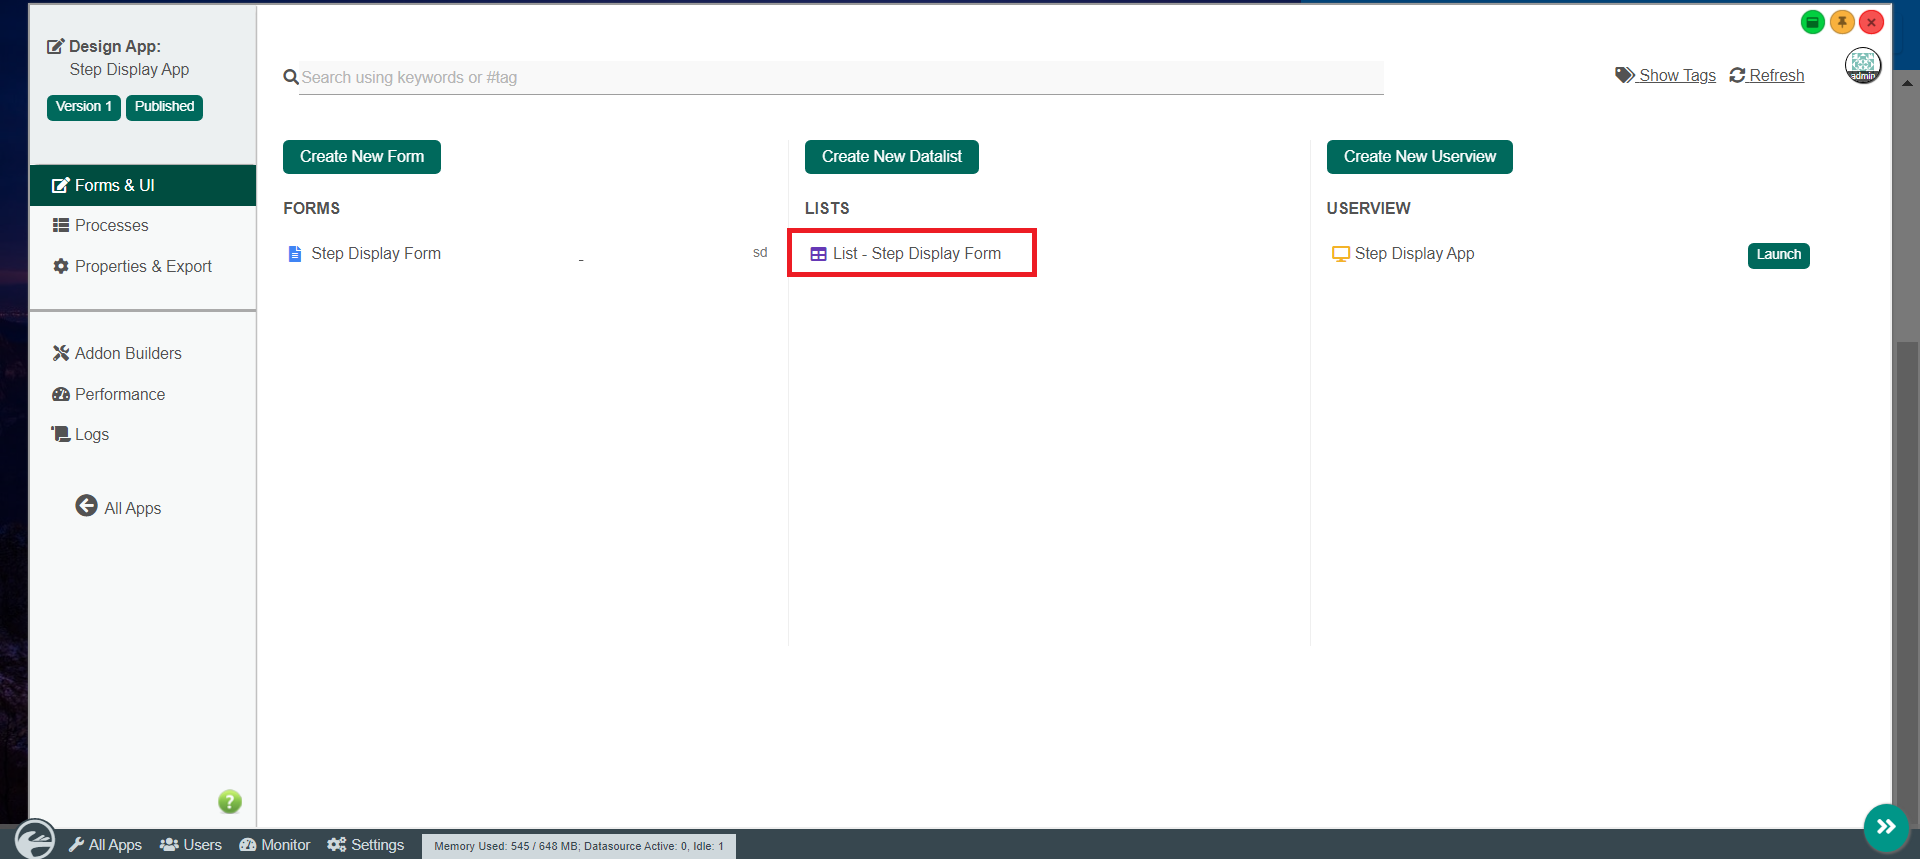Click the Design App edit icon

[56, 46]
